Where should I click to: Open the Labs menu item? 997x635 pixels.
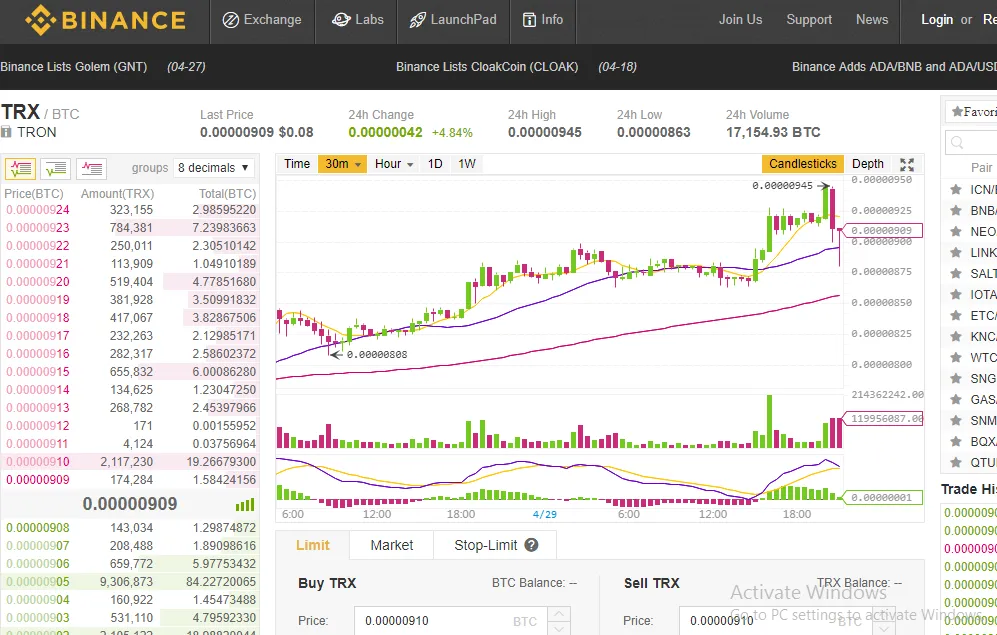[357, 20]
